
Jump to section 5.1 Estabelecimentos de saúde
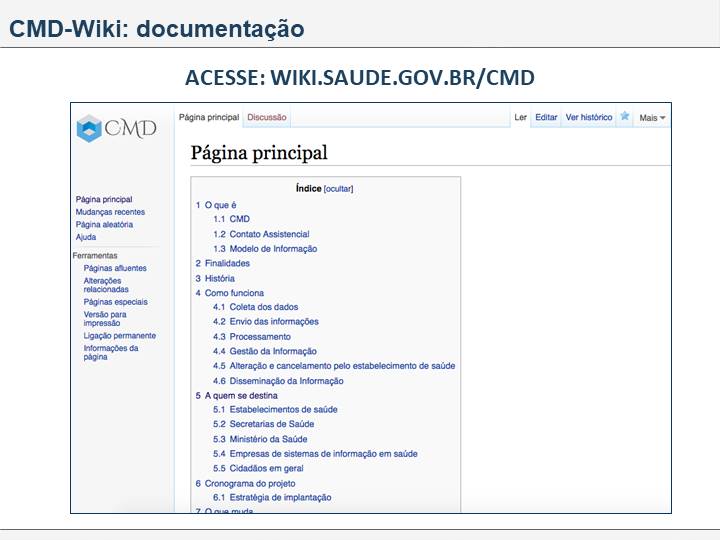(x=275, y=409)
